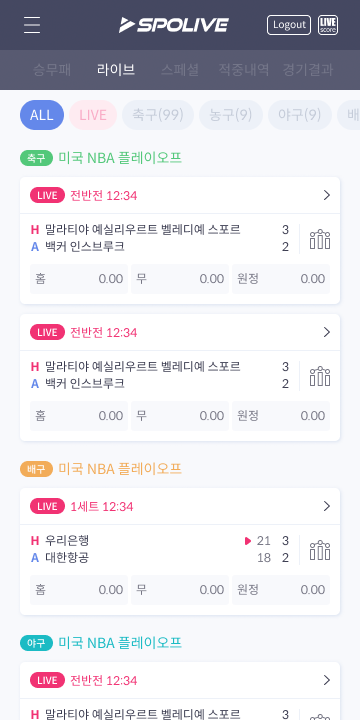Click the teal 야구 sport badge

click(x=36, y=643)
